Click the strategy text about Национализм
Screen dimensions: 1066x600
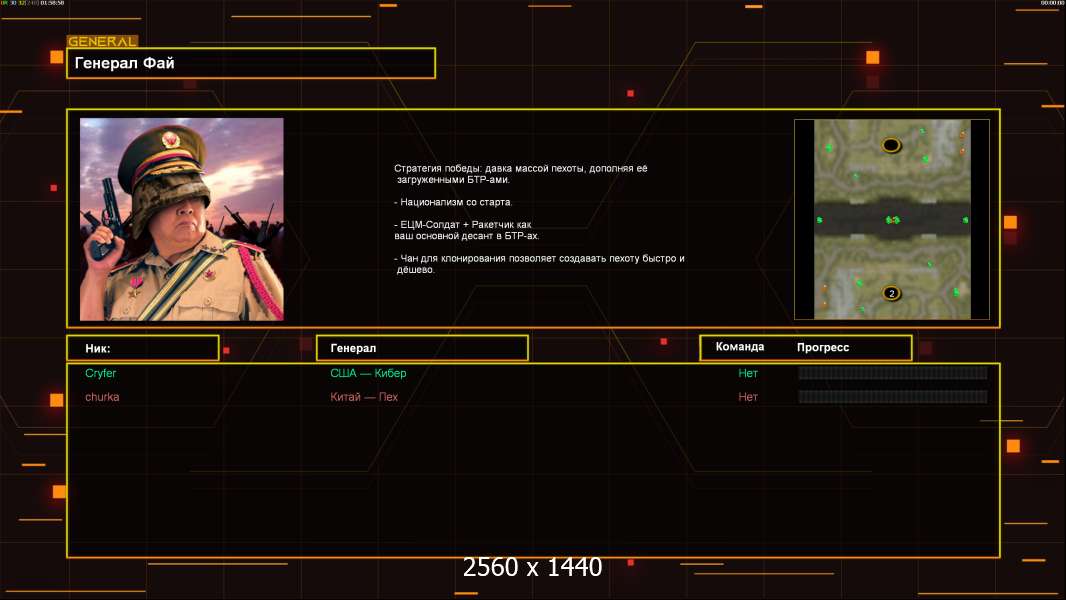453,202
